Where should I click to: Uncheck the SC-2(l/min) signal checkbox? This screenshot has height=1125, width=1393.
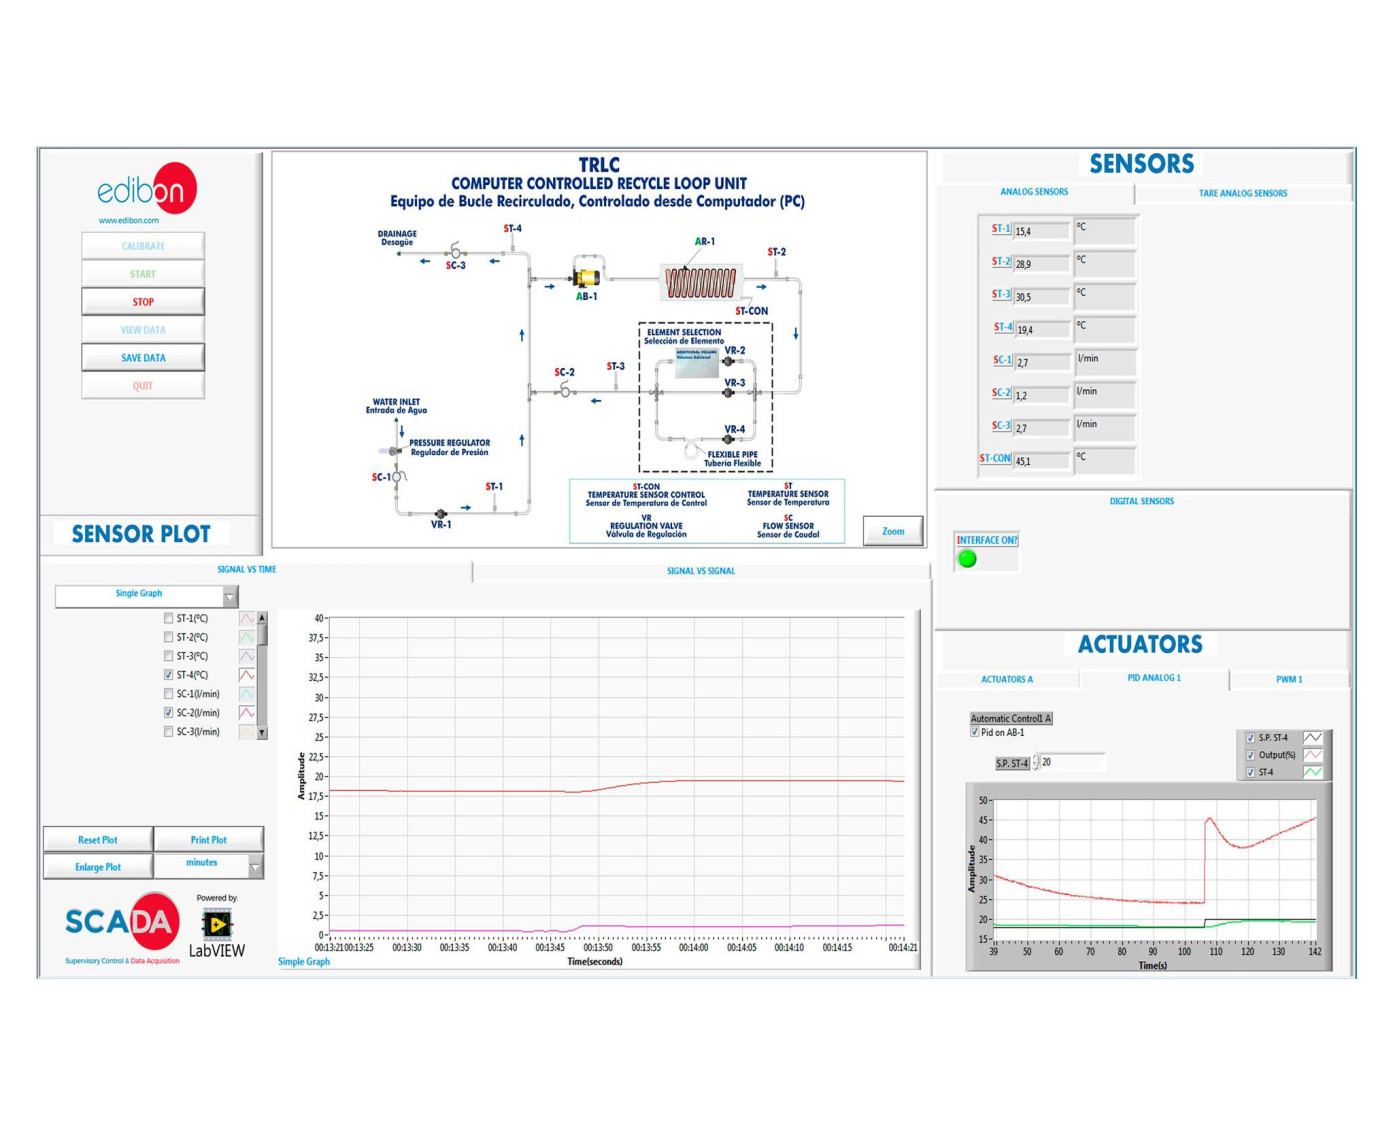168,713
